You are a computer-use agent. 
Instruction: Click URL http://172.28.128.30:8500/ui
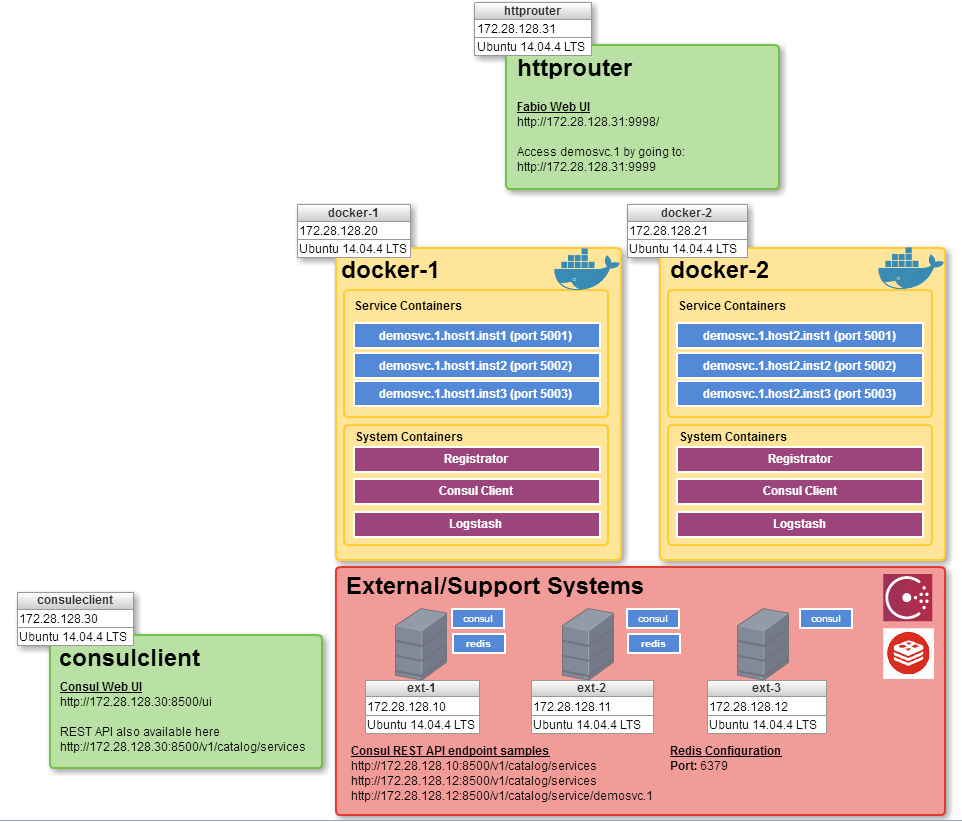136,702
